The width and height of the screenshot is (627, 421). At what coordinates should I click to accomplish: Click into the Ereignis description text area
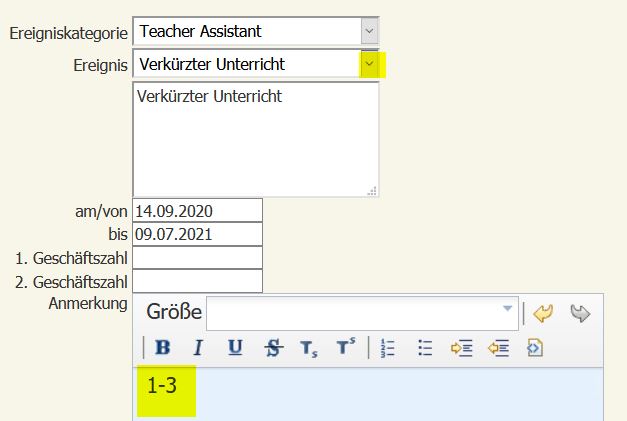[256, 140]
